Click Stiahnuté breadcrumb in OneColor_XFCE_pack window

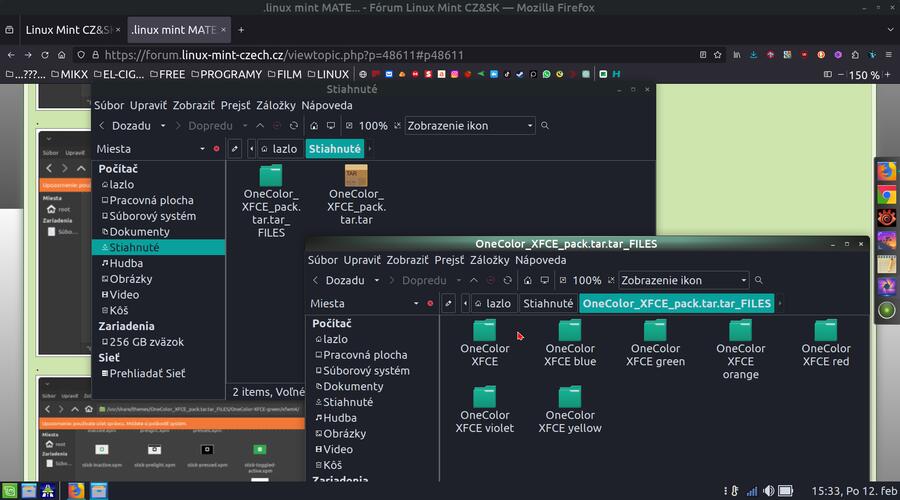tap(548, 303)
